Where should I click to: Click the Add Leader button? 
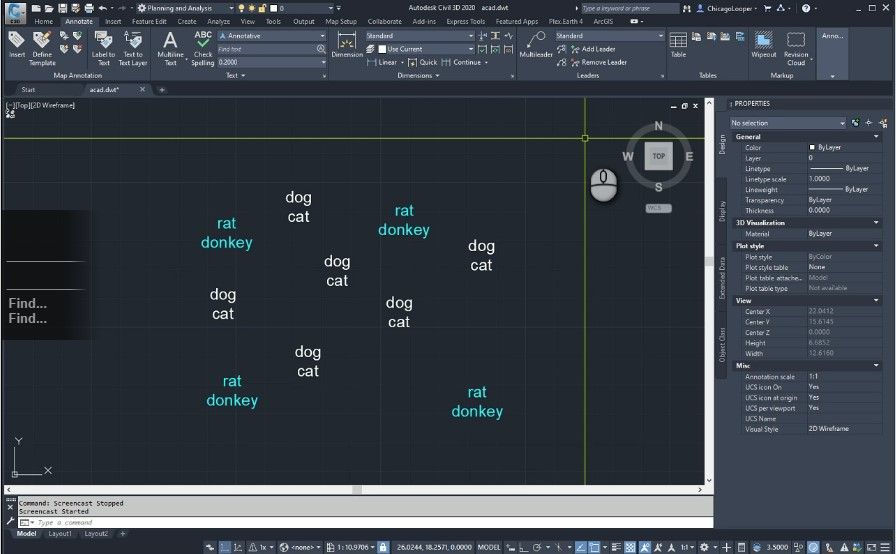[597, 49]
